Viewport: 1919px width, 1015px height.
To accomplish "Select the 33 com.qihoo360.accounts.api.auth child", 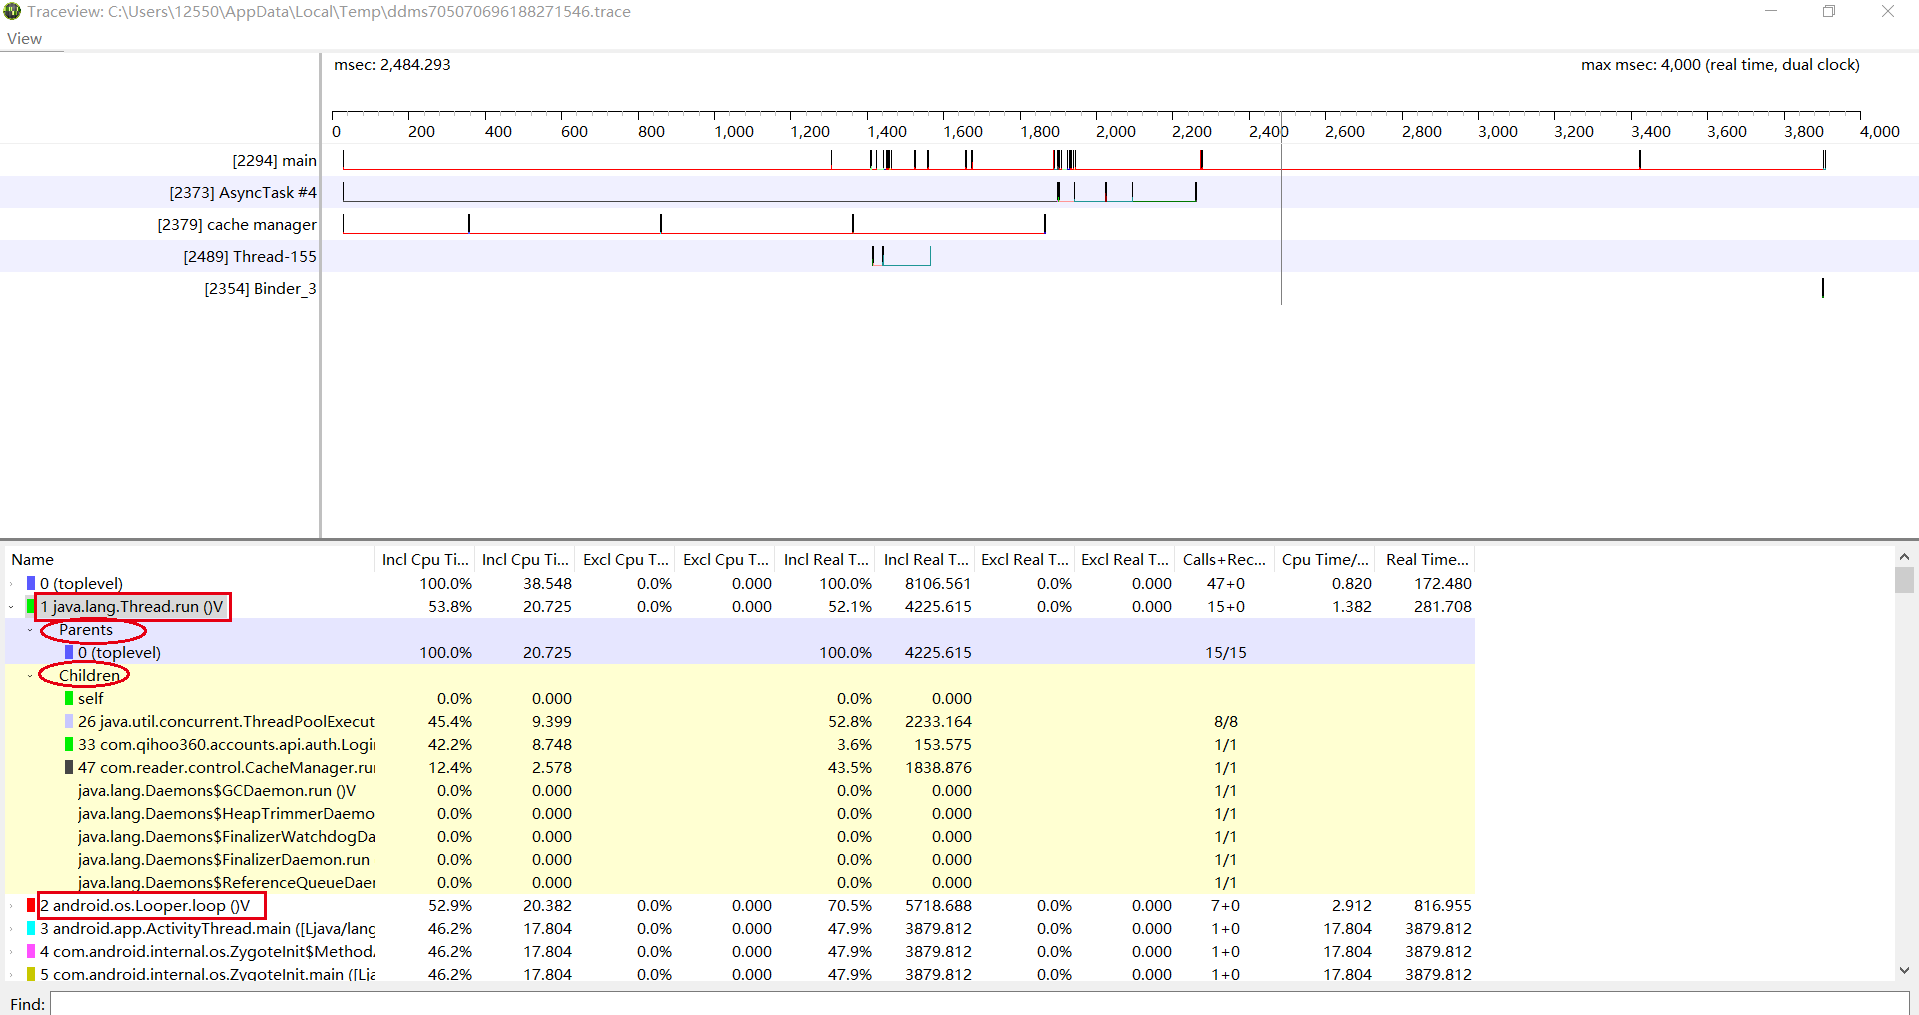I will [740, 744].
